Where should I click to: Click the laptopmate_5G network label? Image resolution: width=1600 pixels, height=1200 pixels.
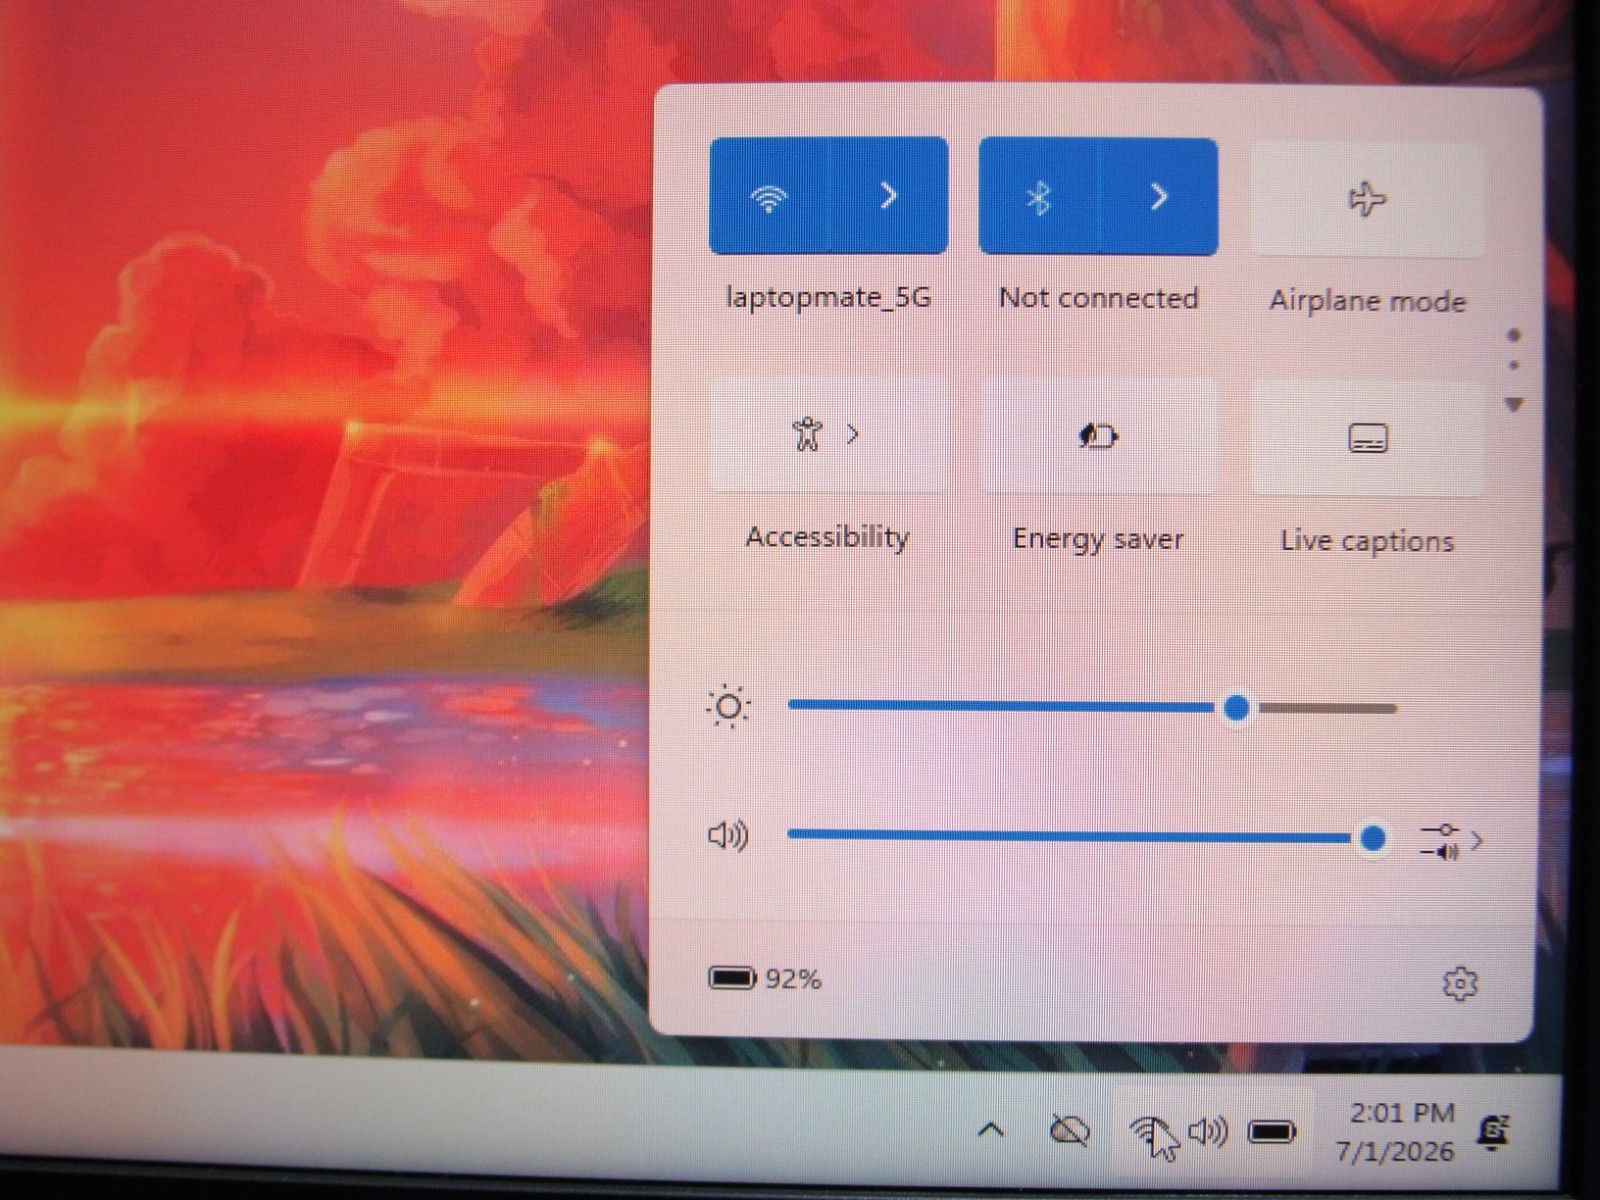click(x=828, y=297)
